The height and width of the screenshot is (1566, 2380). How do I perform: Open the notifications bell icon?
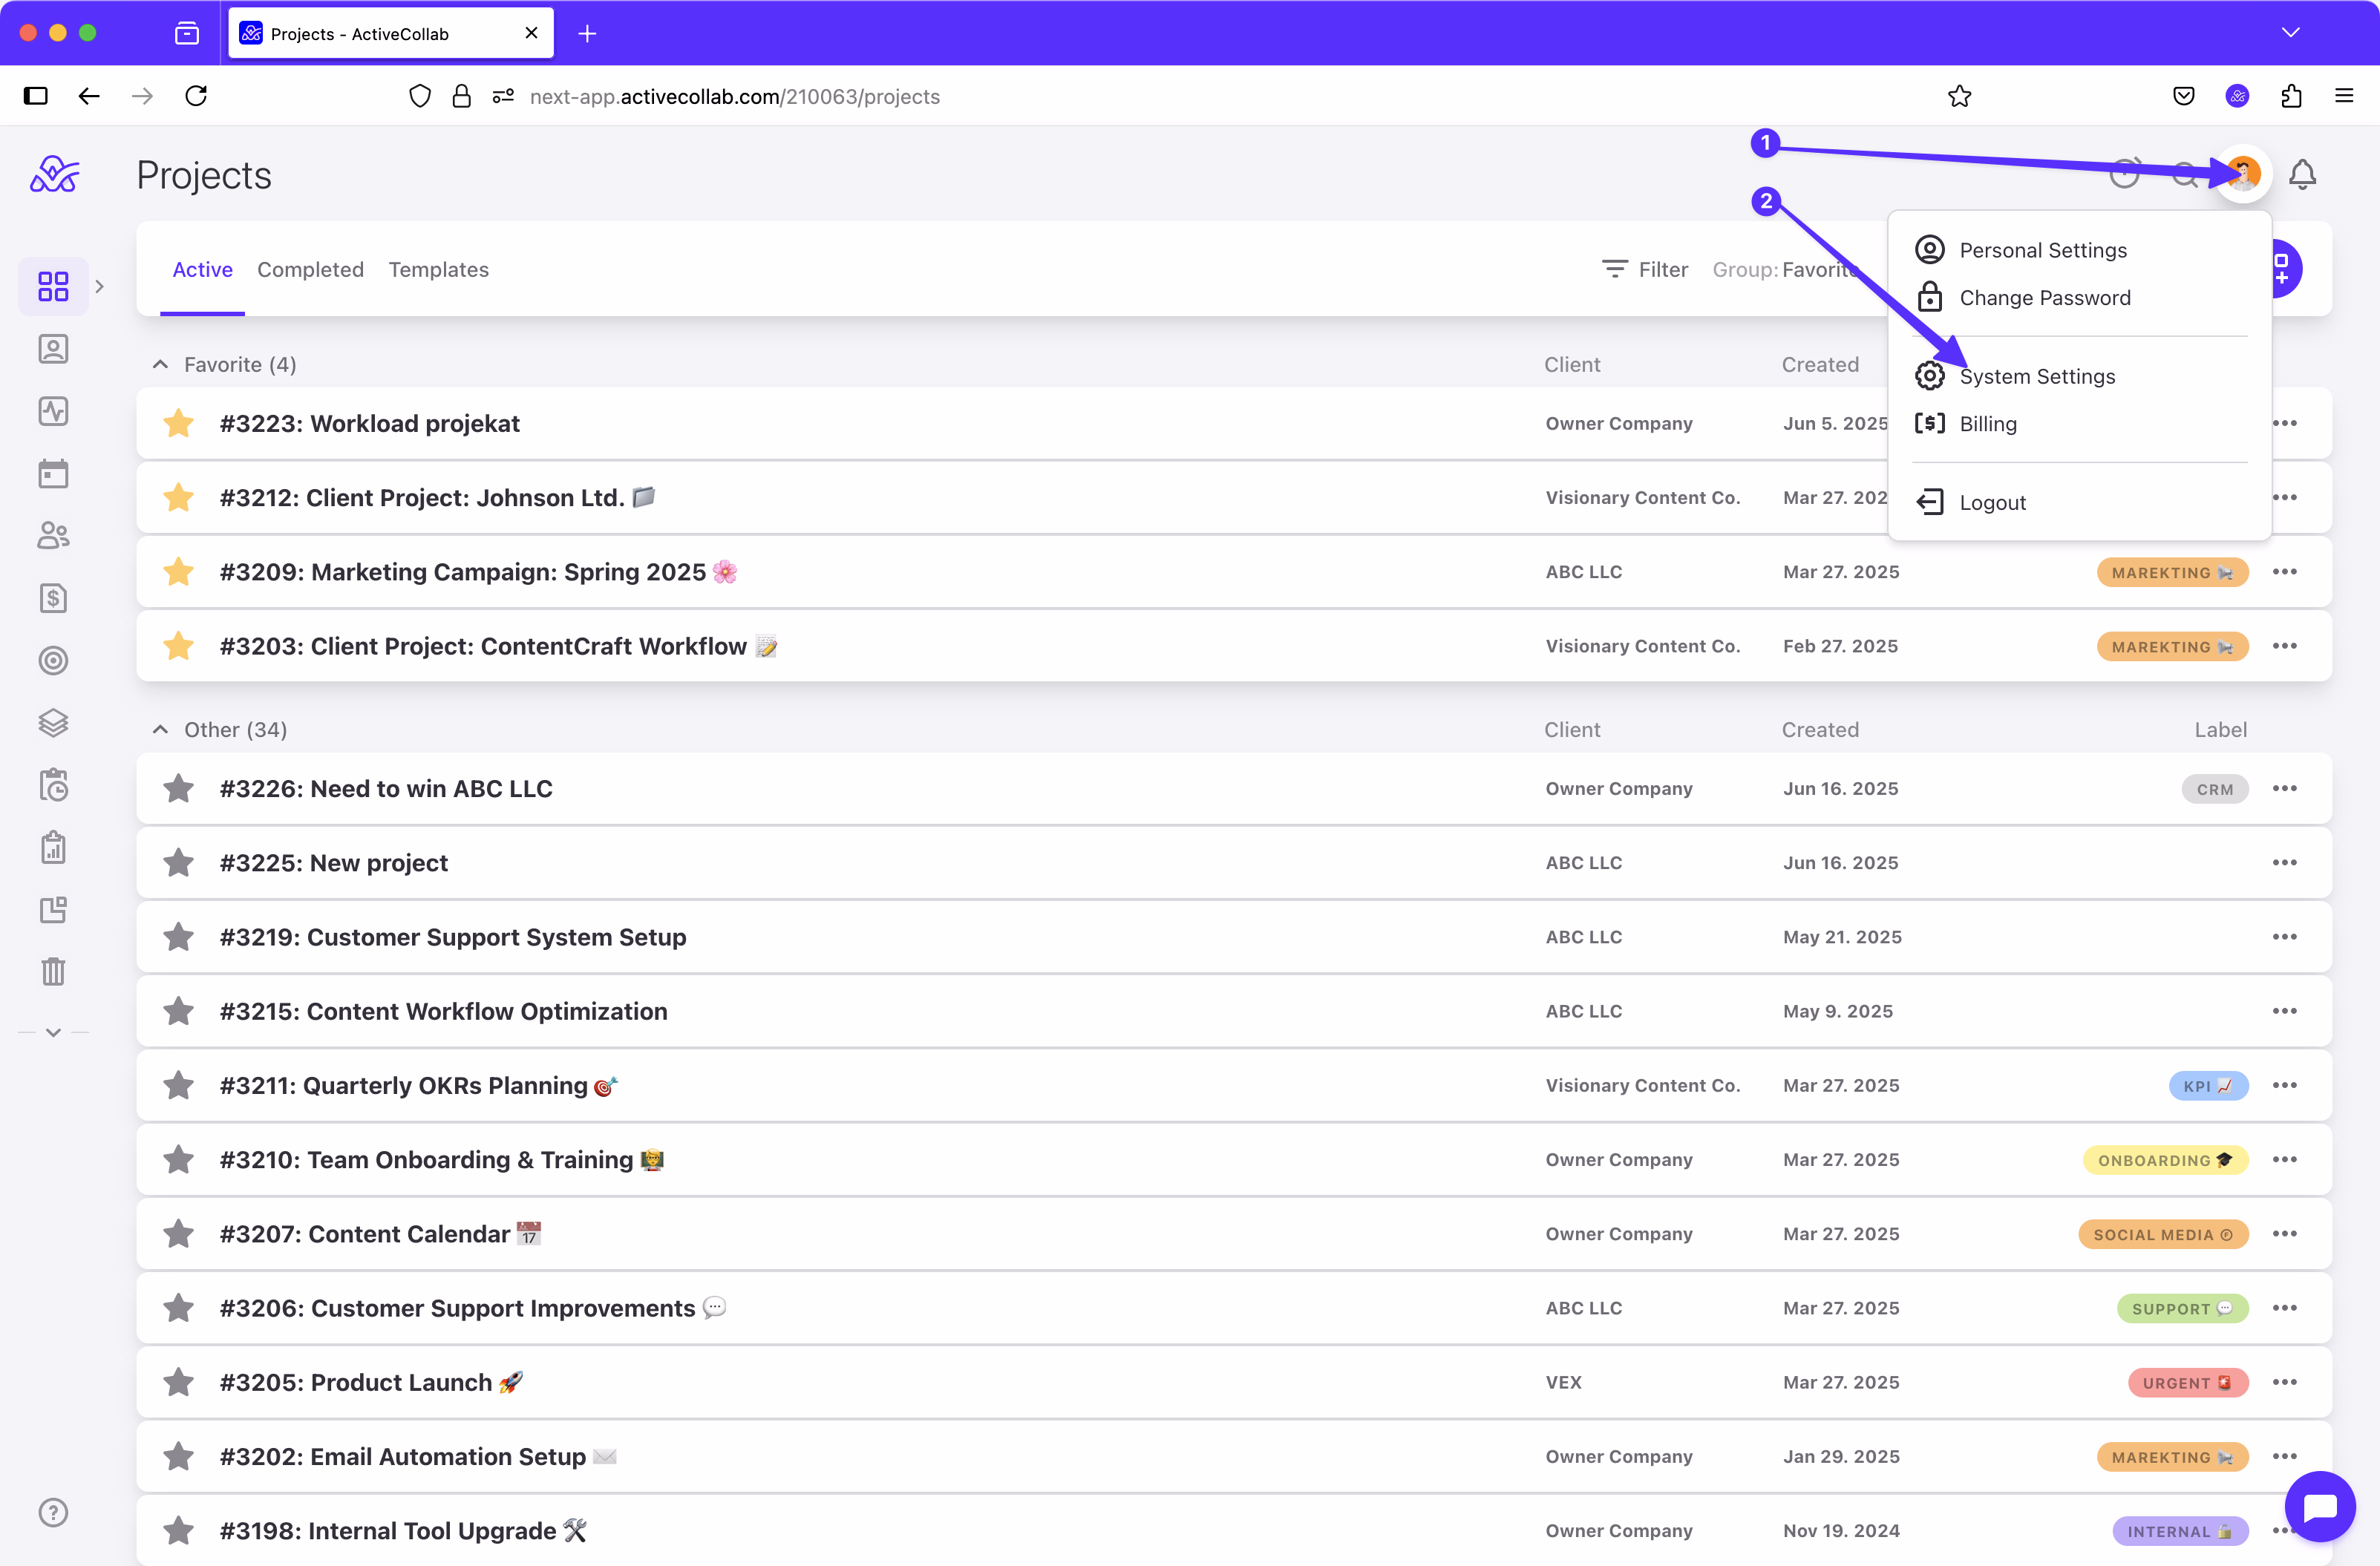tap(2302, 174)
